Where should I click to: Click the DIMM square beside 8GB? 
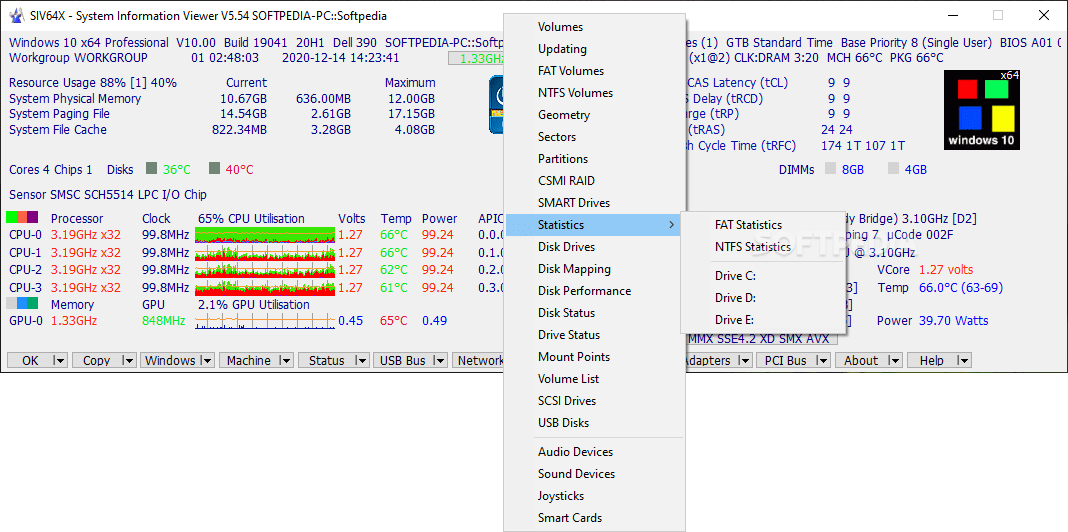pyautogui.click(x=830, y=168)
